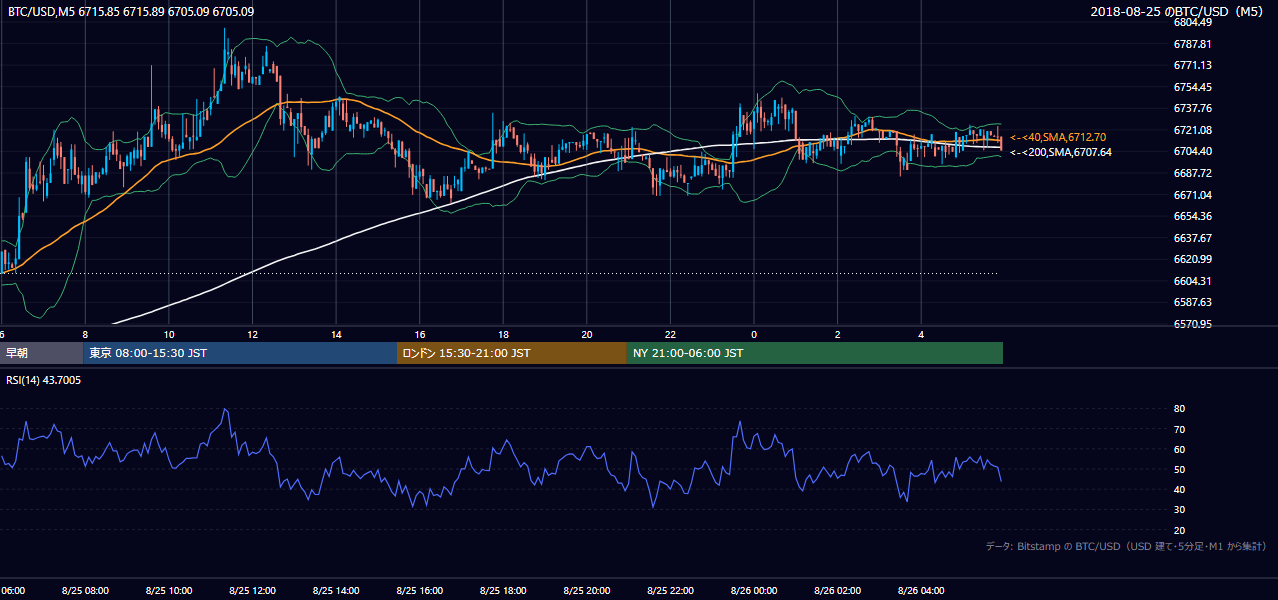The image size is (1278, 600).
Task: Click RSI axis level 40
Action: [x=1179, y=489]
